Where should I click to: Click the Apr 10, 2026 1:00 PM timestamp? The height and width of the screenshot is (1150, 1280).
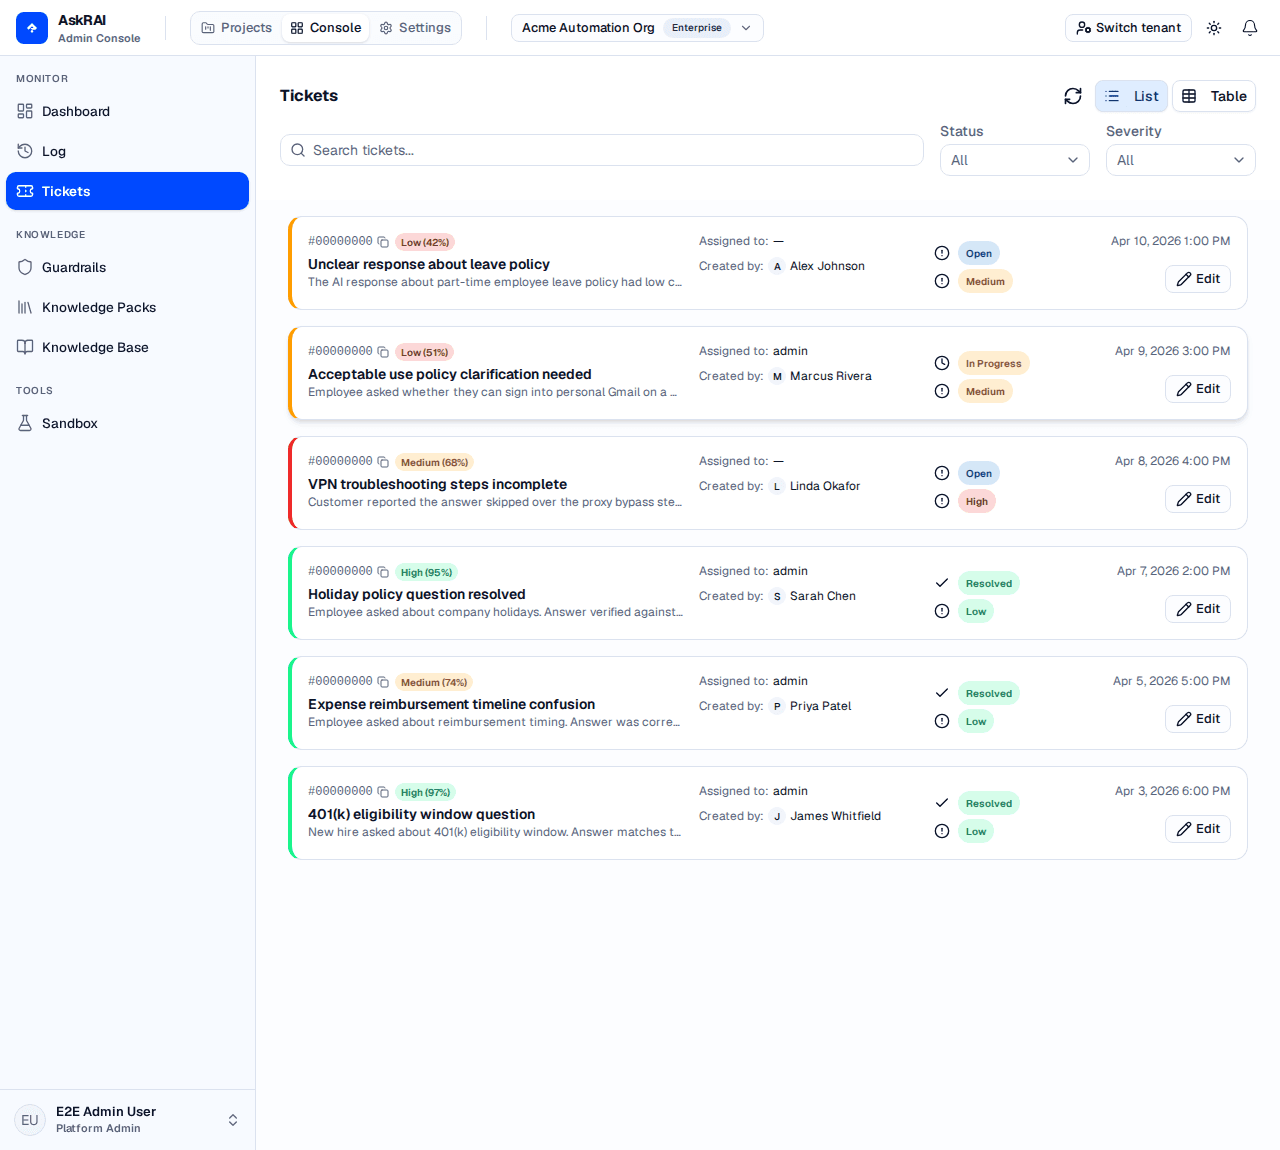tap(1170, 241)
